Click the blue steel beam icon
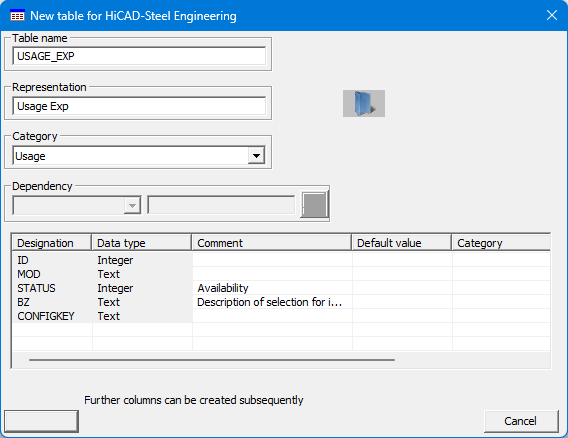Image resolution: width=568 pixels, height=438 pixels. point(364,104)
